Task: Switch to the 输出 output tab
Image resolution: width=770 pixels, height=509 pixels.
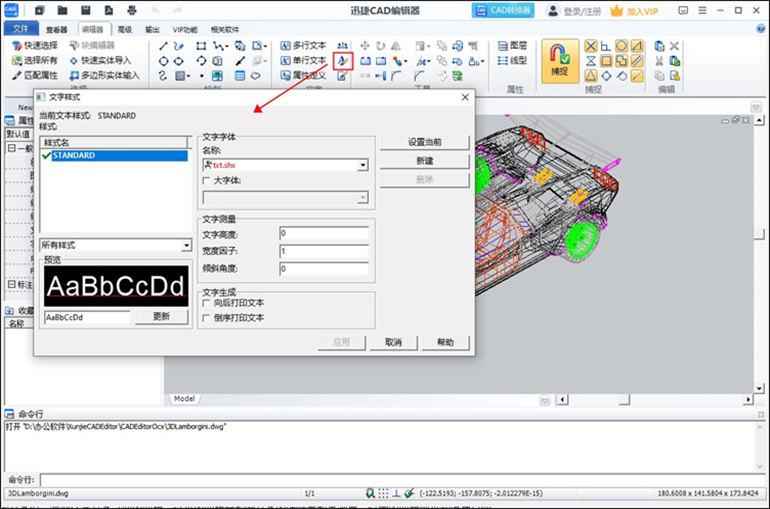Action: [152, 29]
